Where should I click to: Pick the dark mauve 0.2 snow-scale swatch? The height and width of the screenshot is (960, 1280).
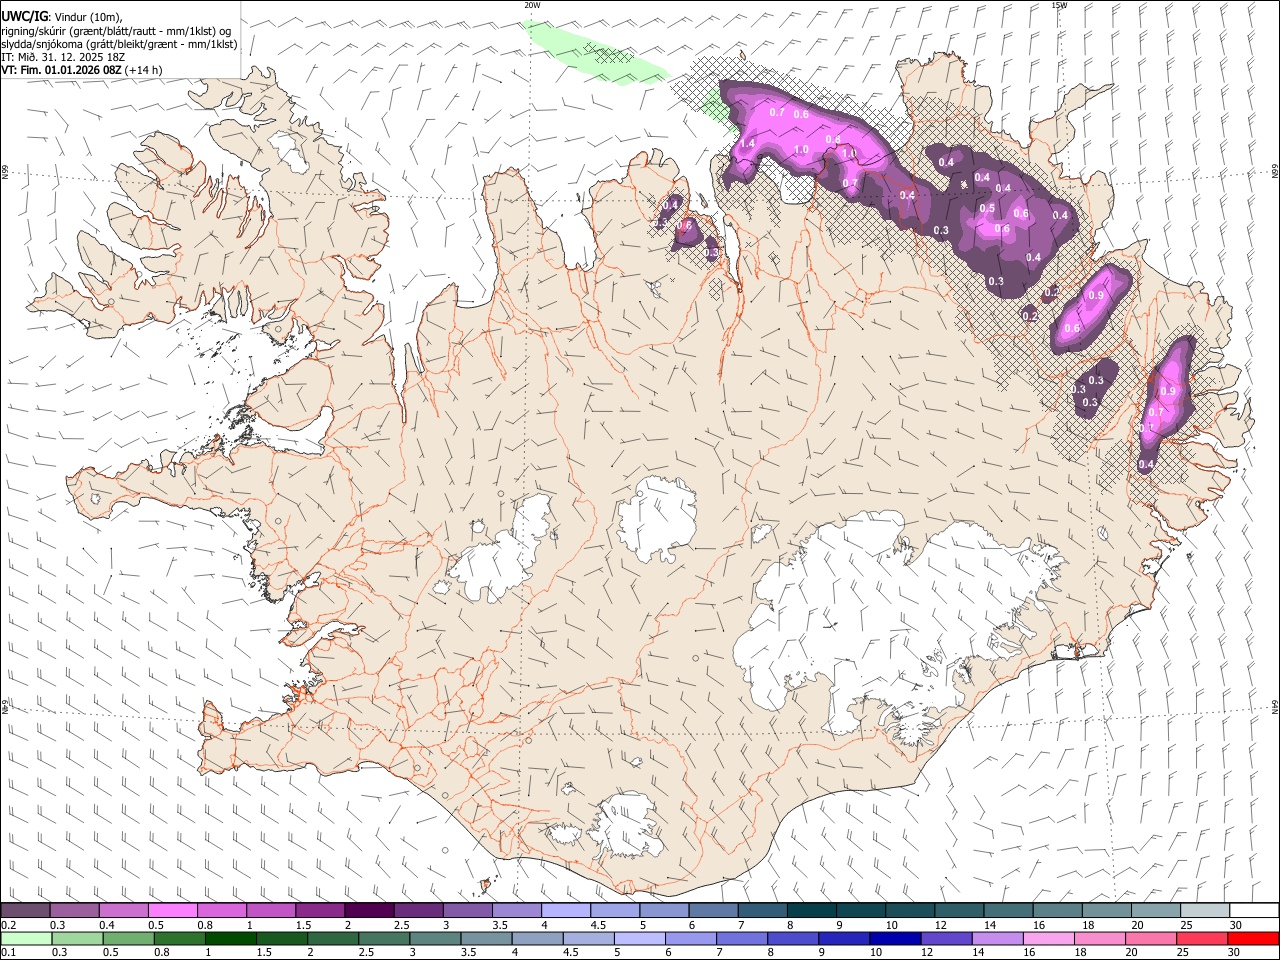26,910
